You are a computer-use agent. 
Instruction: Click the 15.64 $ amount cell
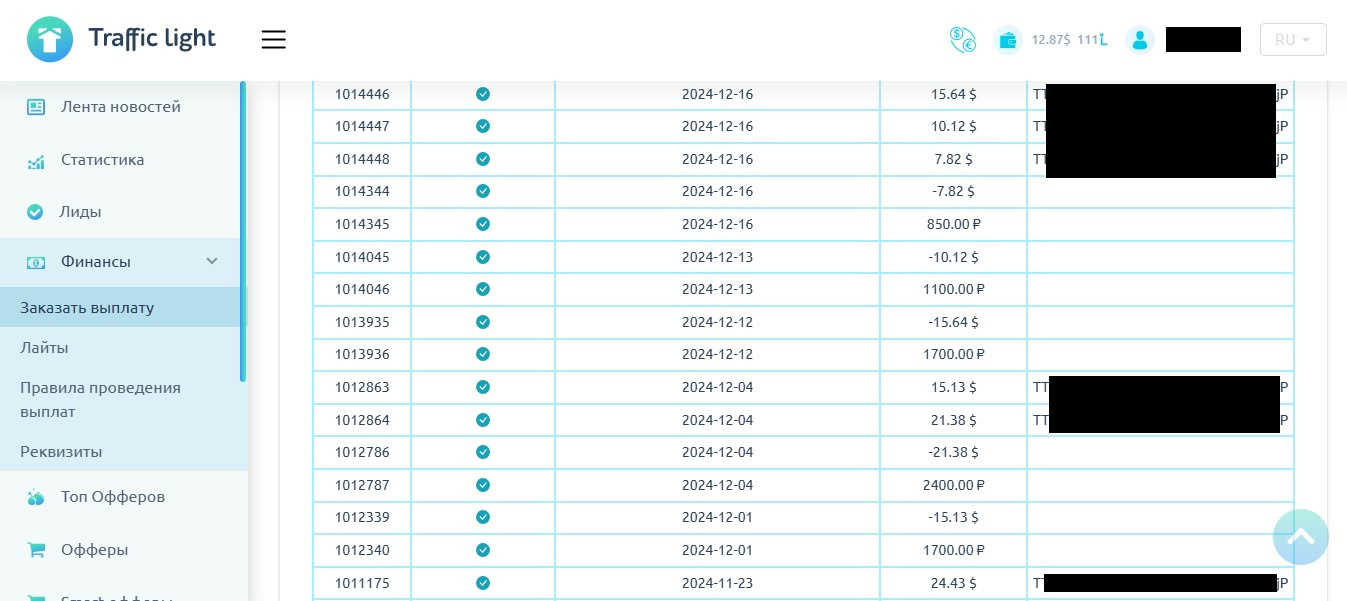tap(954, 94)
